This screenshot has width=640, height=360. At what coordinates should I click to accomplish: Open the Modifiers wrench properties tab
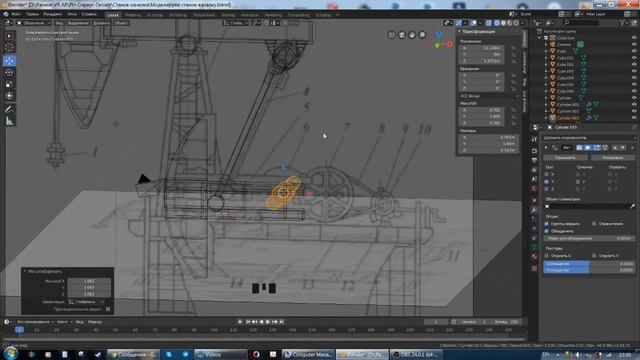click(534, 210)
